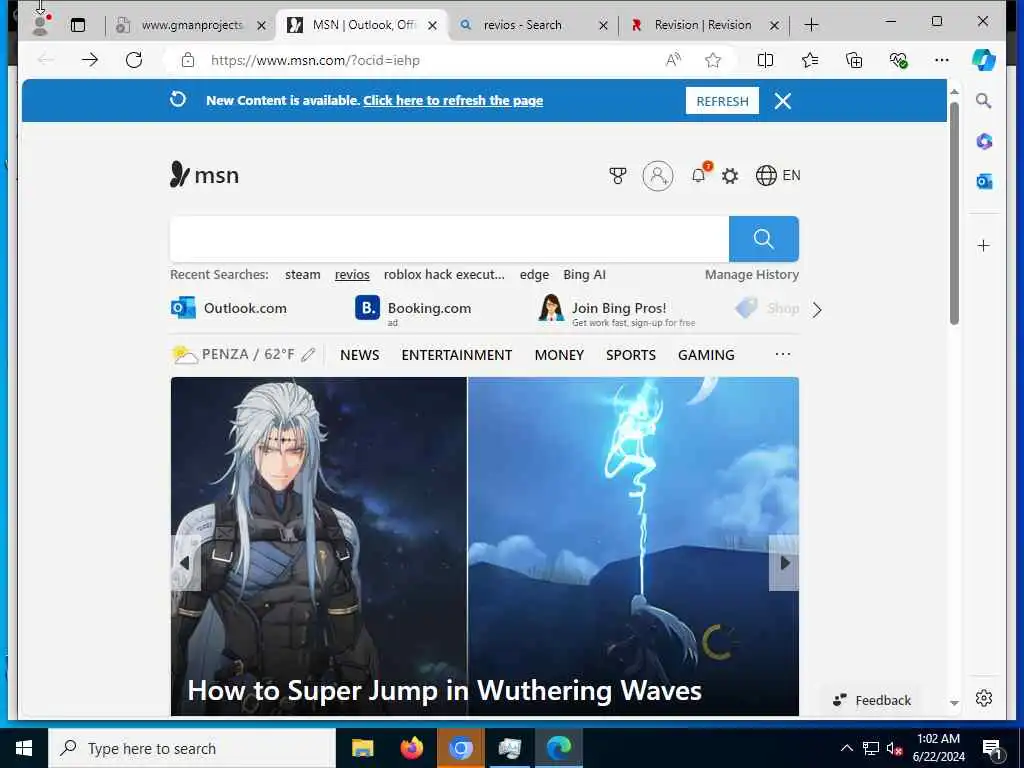Open the tab actions menu icon
Screen dimensions: 1024x768
point(78,25)
